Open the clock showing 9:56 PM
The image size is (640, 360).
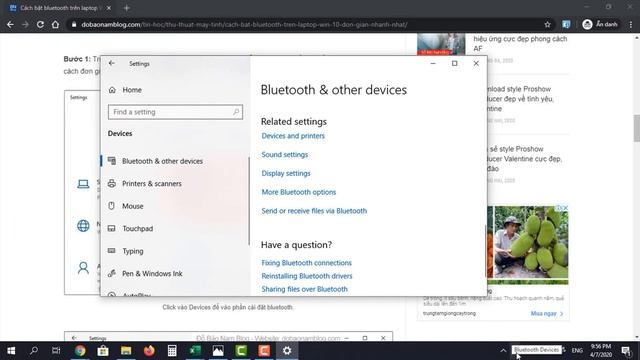(600, 351)
